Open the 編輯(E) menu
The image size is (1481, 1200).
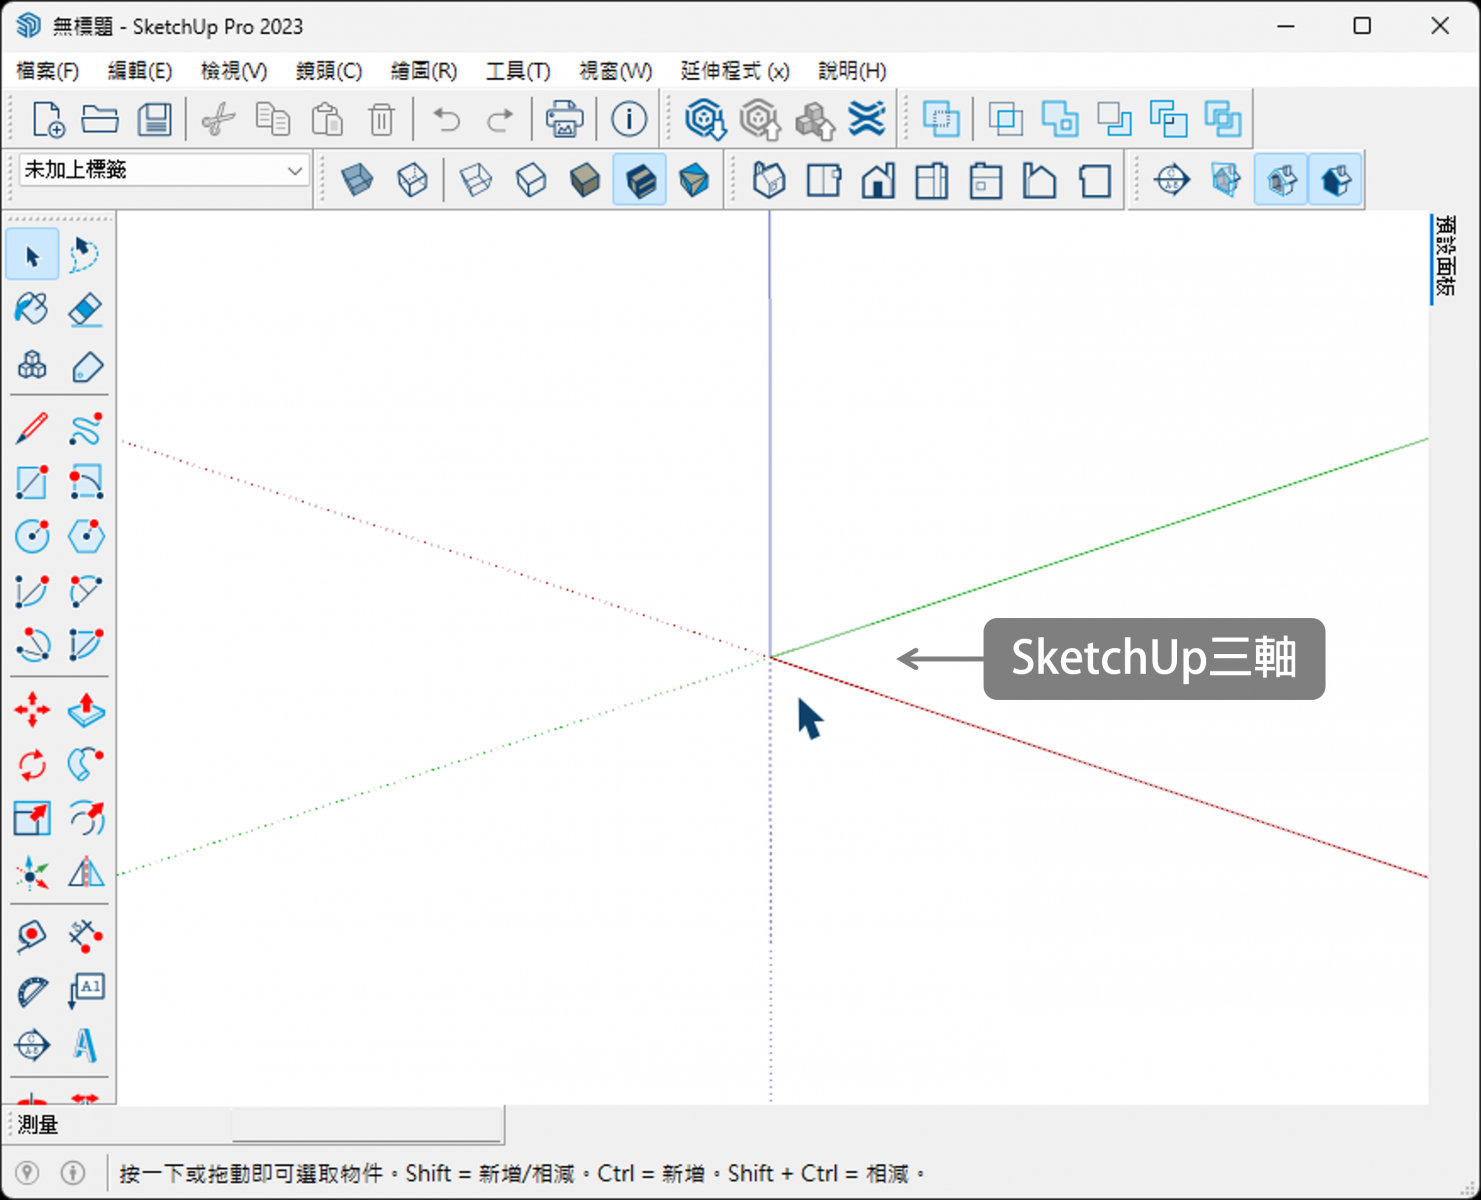(140, 71)
